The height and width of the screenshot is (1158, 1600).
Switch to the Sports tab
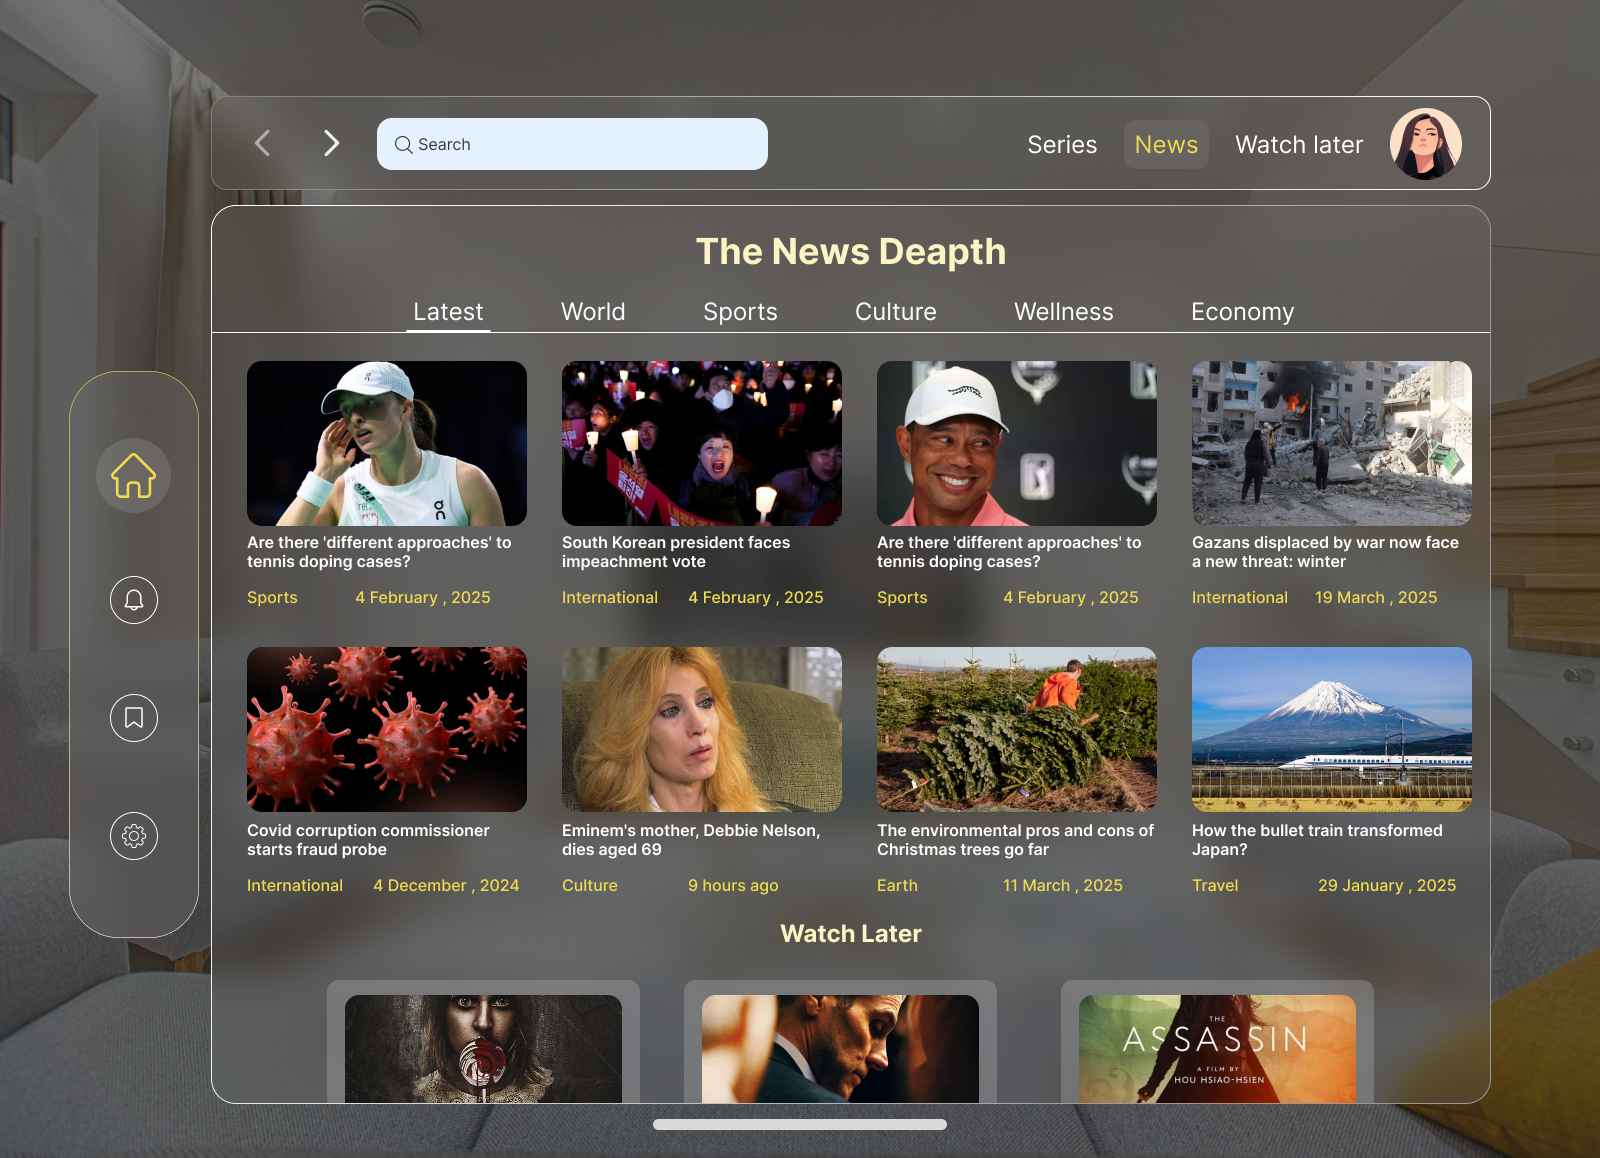pos(740,312)
